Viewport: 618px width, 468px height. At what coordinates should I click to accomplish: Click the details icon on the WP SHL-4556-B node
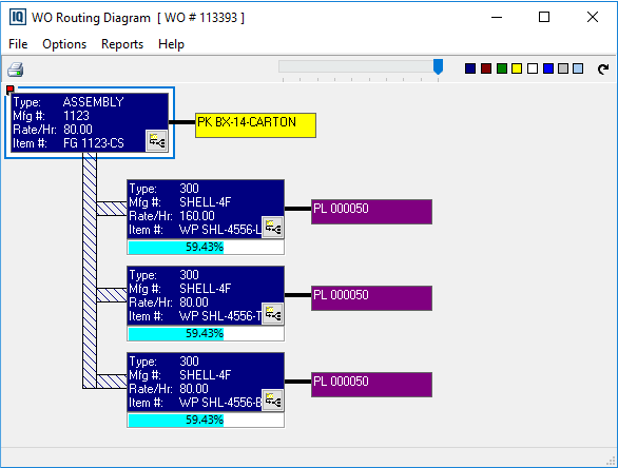tap(272, 399)
